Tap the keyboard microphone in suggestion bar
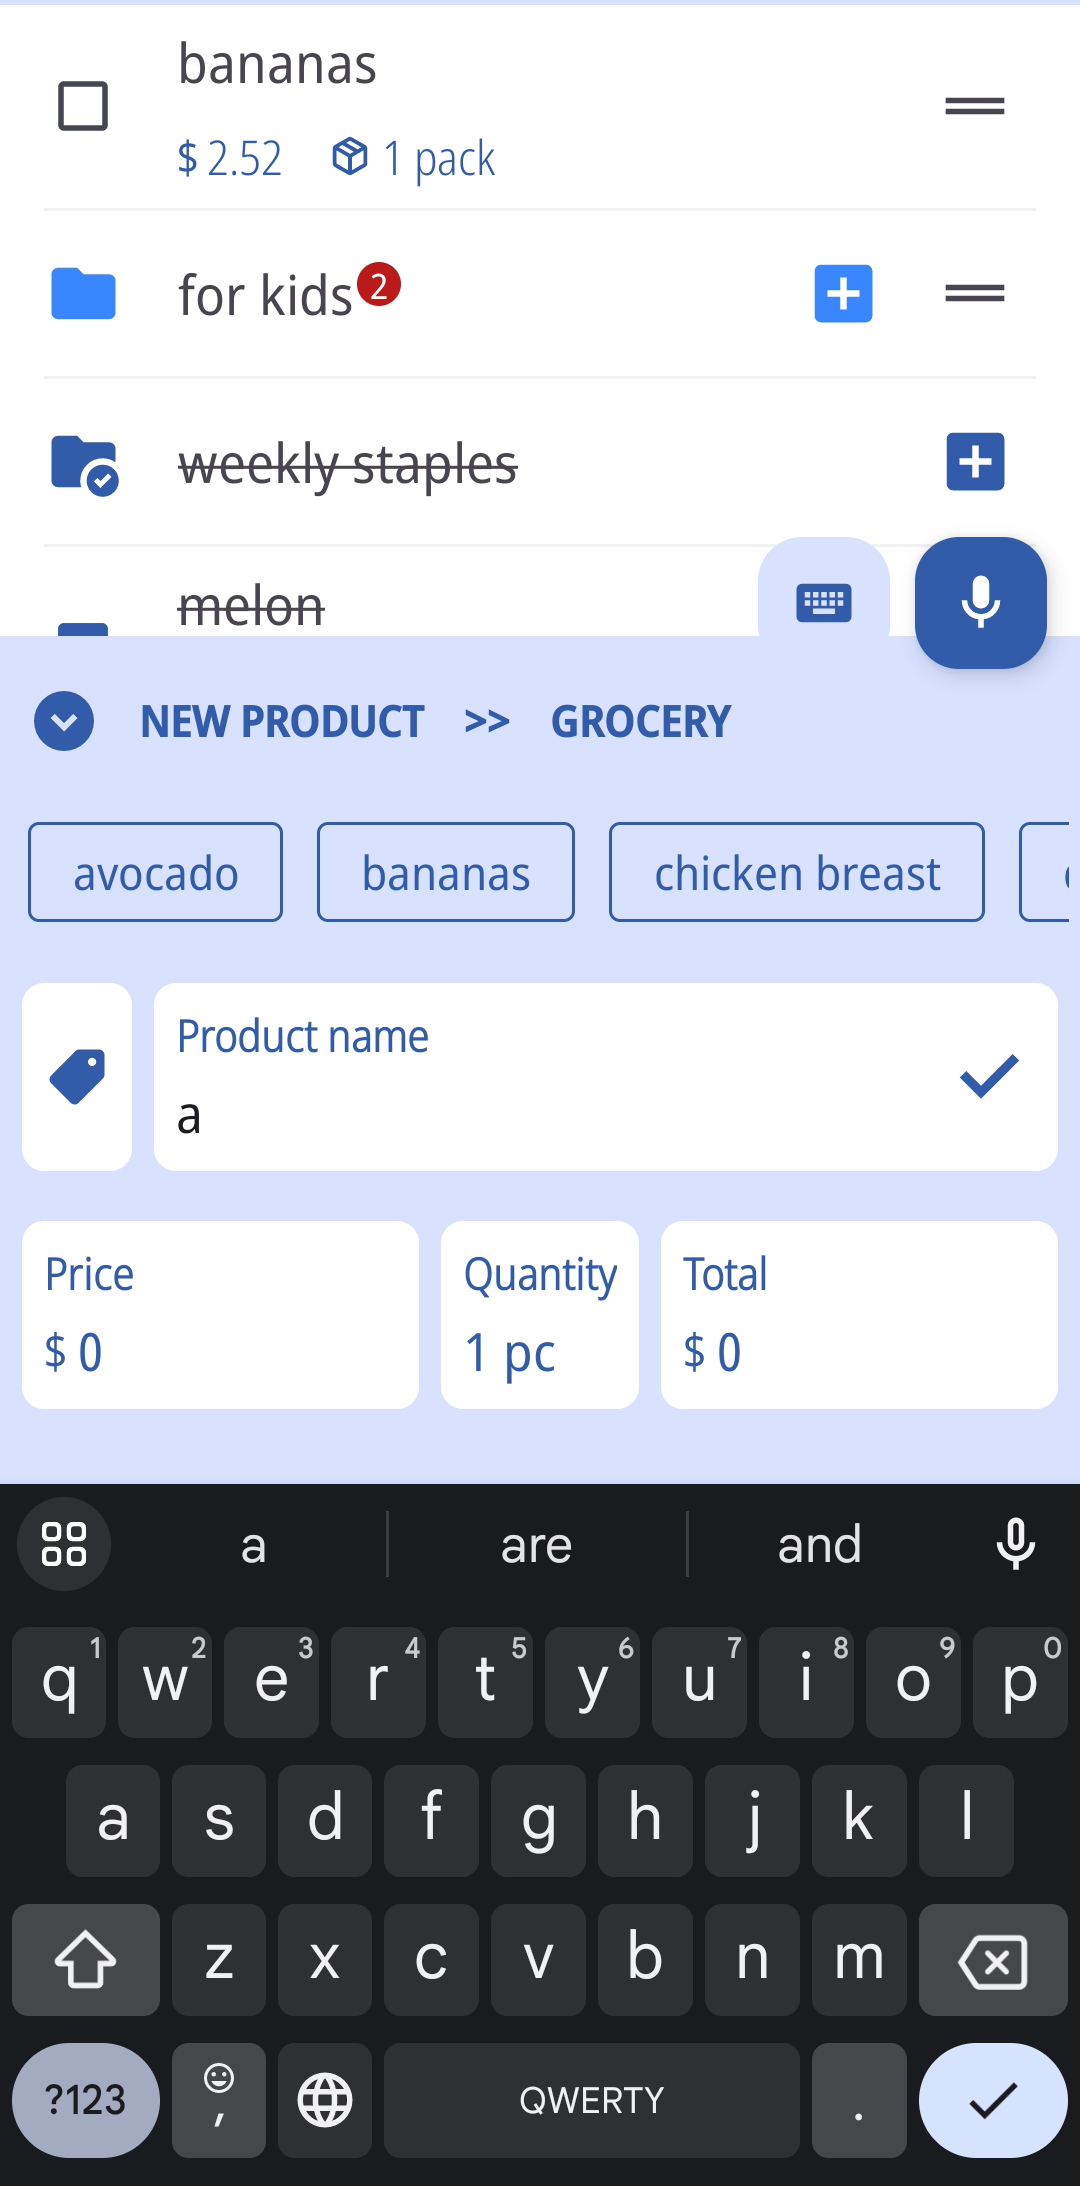Screen dimensions: 1080x2186 coord(1015,1544)
